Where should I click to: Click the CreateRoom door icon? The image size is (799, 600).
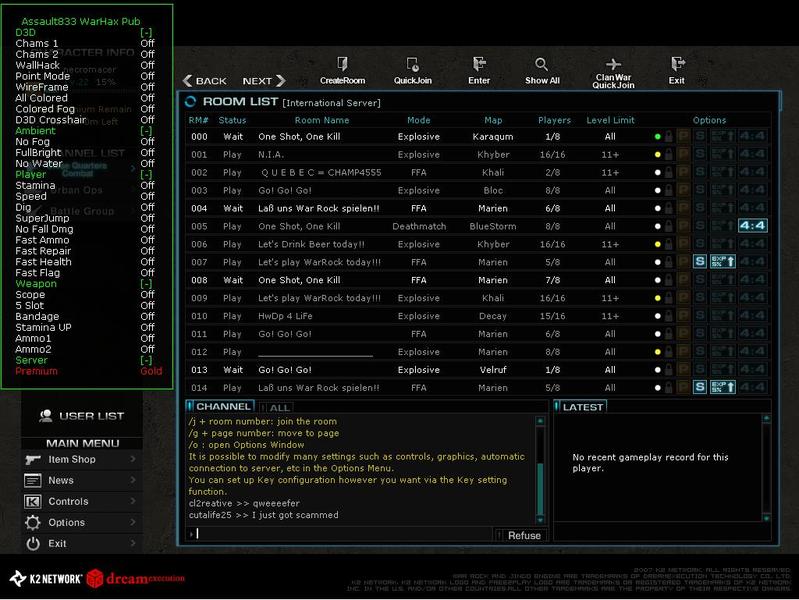342,64
